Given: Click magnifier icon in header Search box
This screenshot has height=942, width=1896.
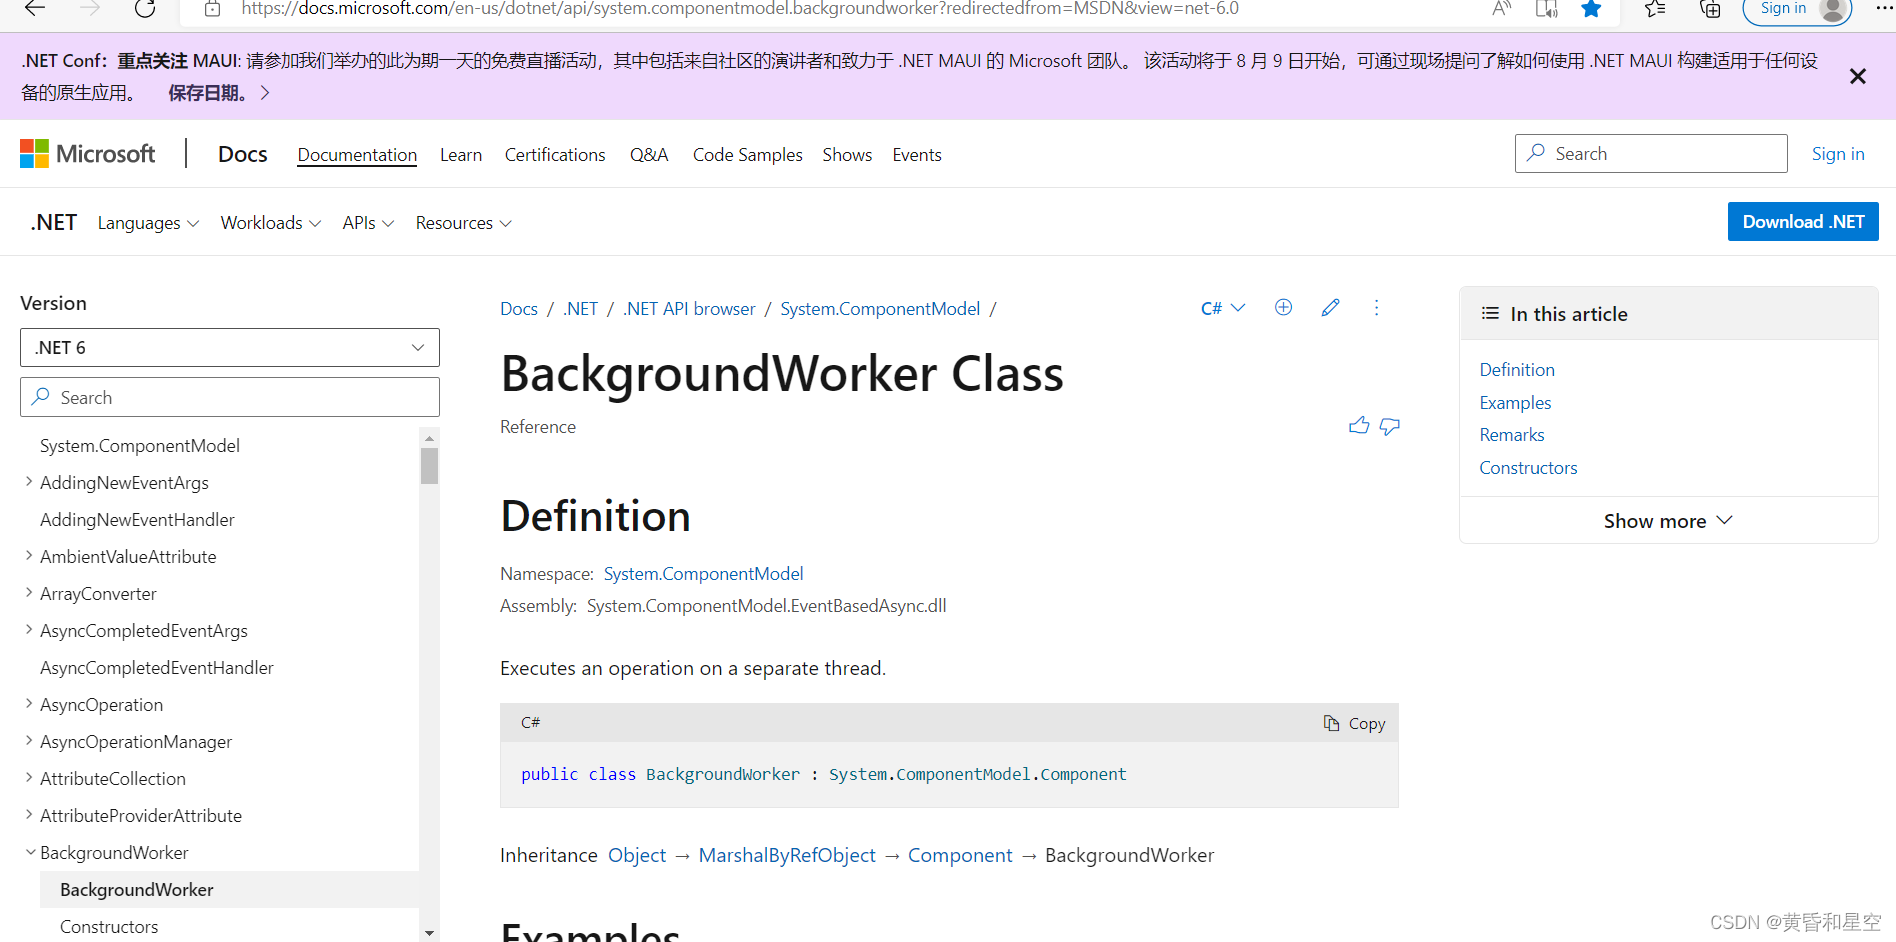Looking at the screenshot, I should click(x=1536, y=153).
